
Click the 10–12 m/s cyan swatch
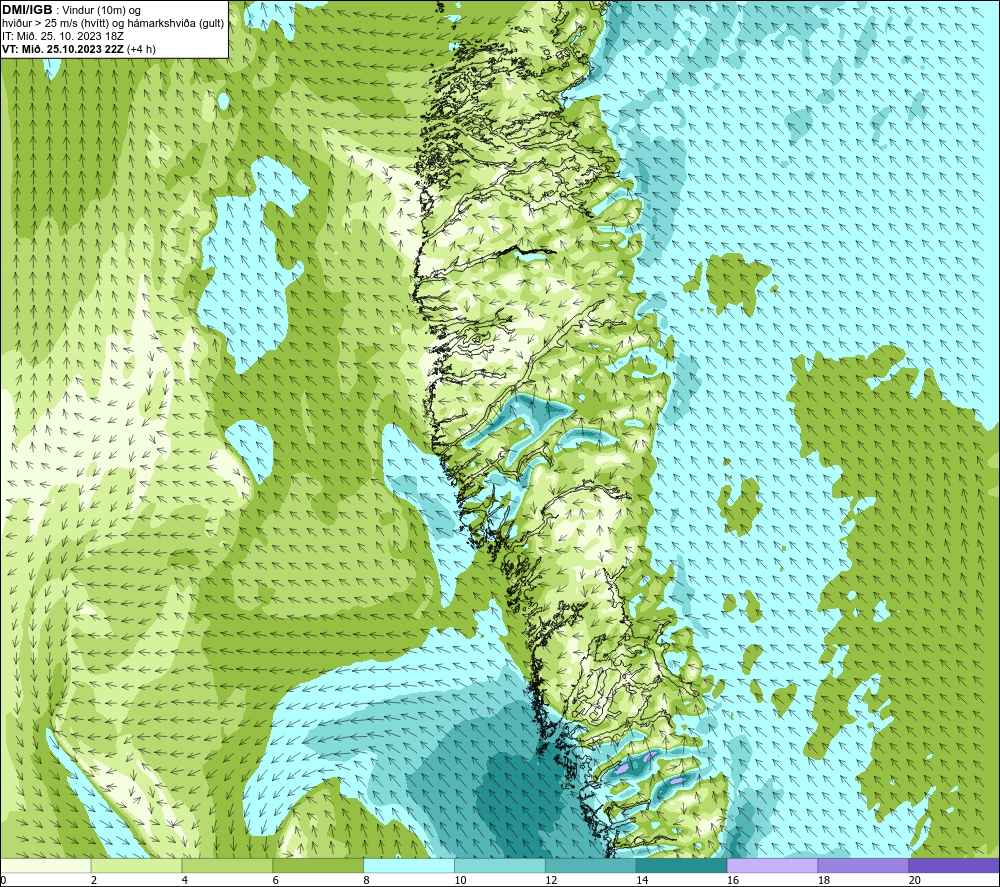pyautogui.click(x=499, y=865)
